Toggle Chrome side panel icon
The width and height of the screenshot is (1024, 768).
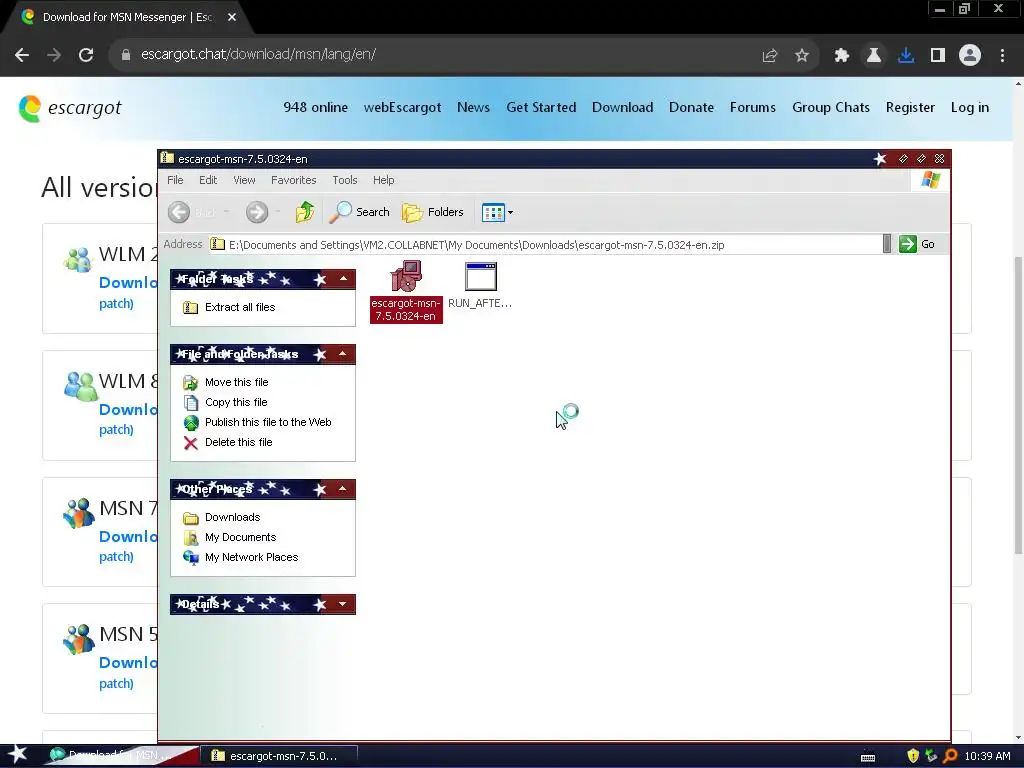click(x=938, y=56)
